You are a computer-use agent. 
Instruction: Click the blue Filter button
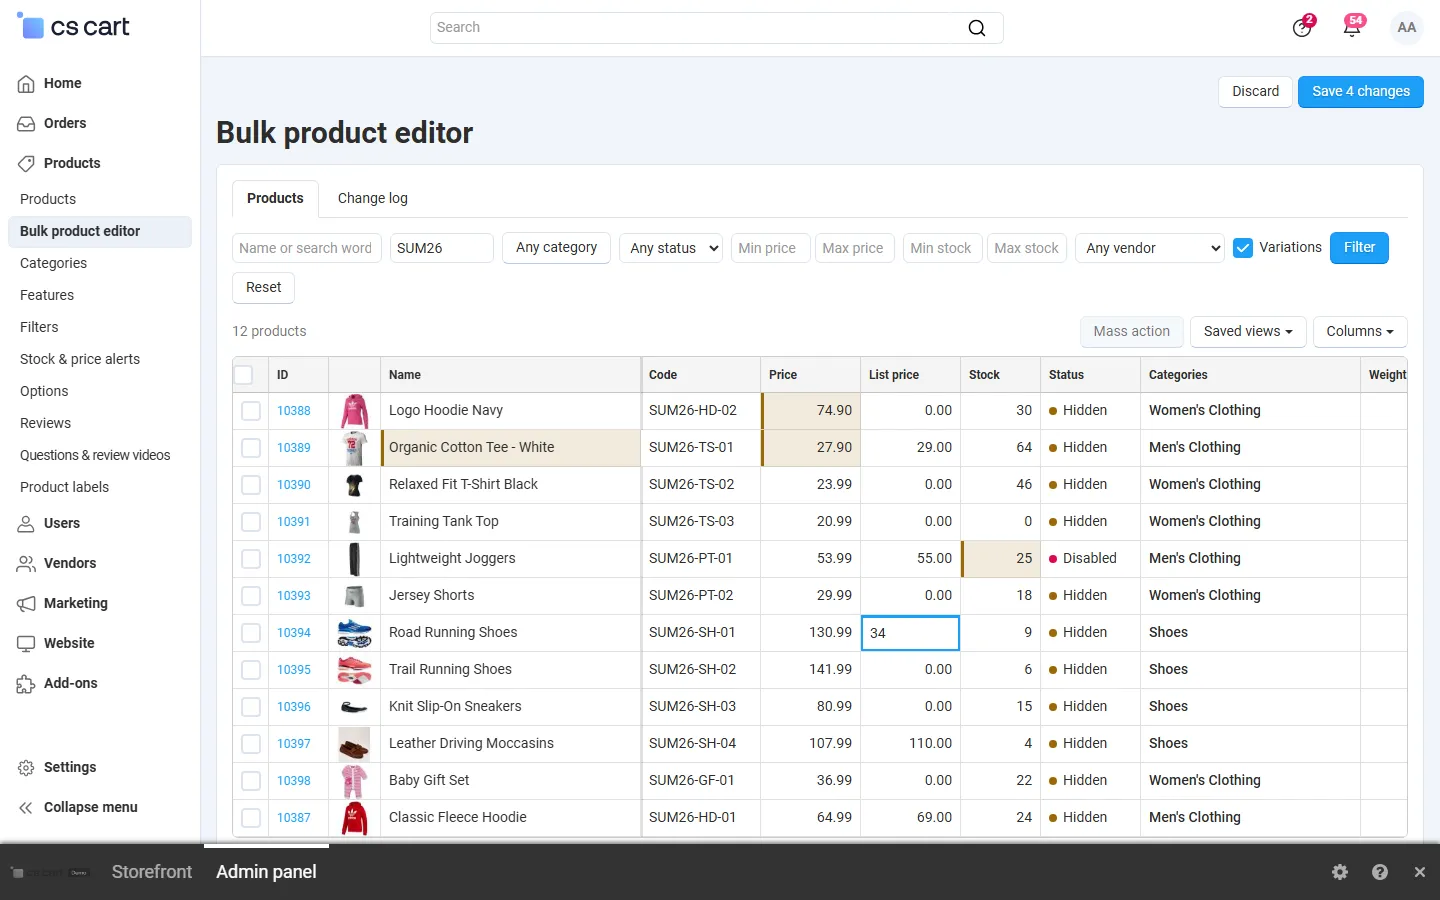click(x=1359, y=248)
